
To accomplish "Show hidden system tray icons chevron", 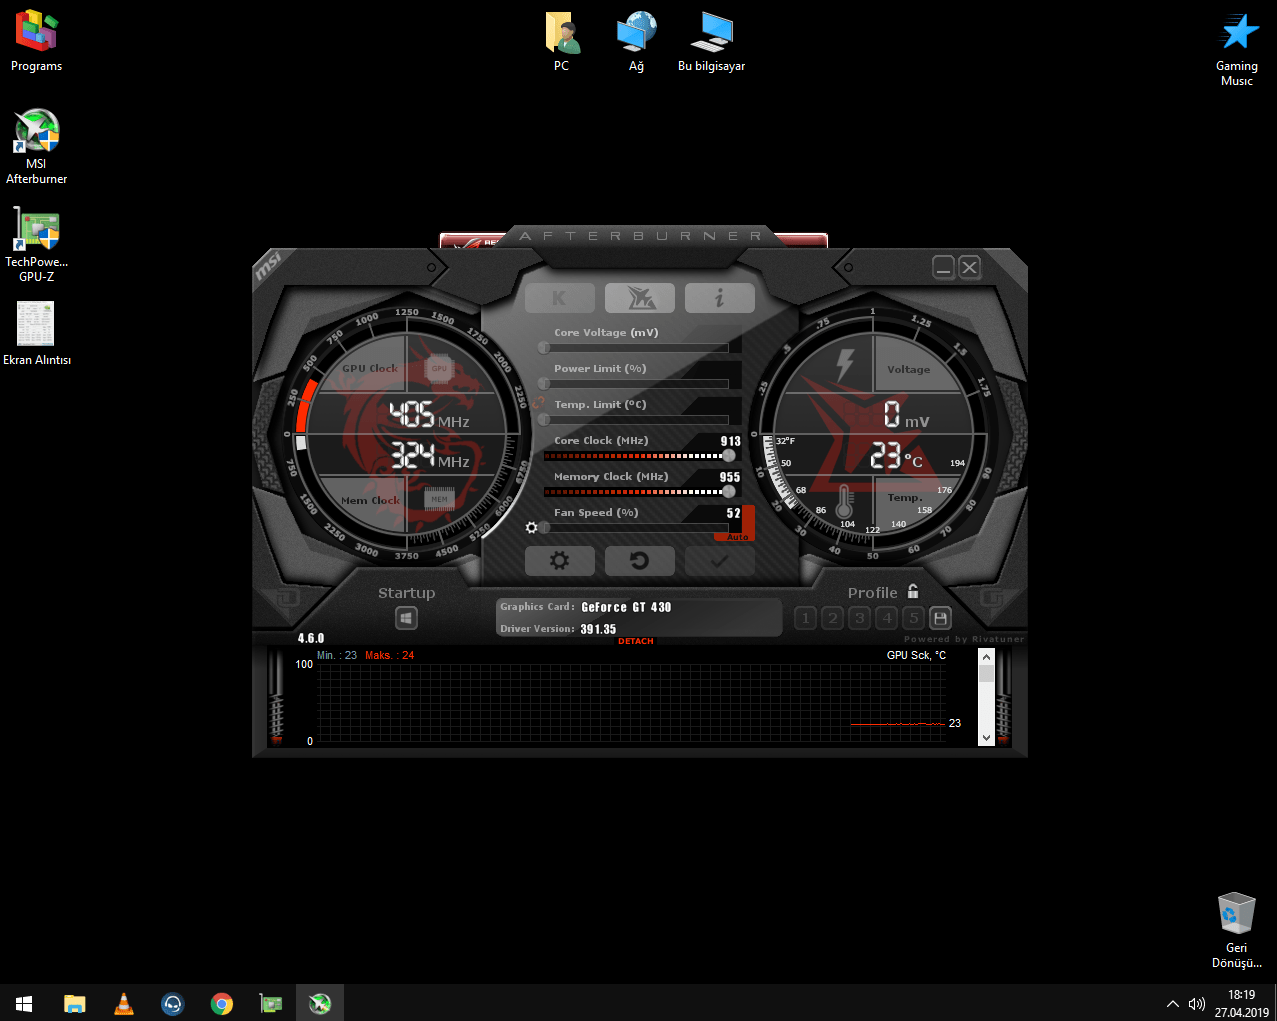I will [x=1172, y=1003].
